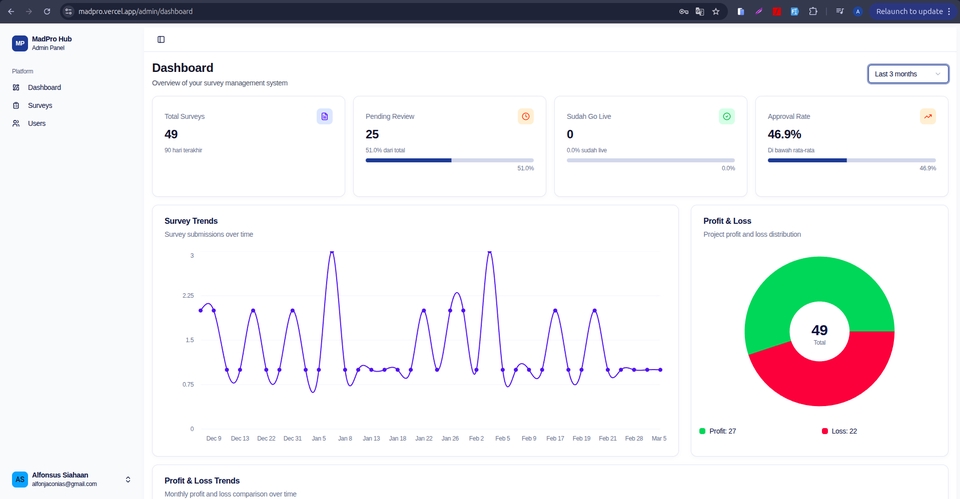Open the browser extensions puzzle icon
The image size is (960, 499).
(813, 11)
